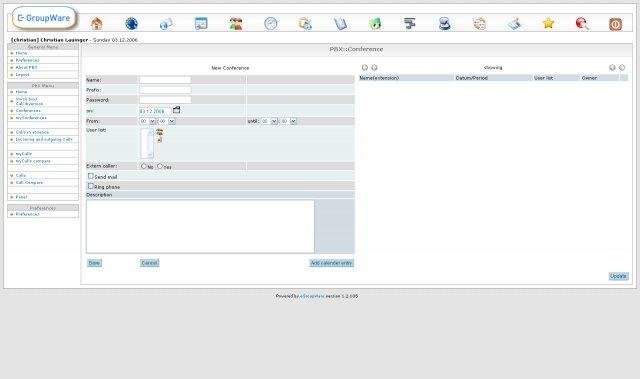
Task: Enable the Send mail checkbox
Action: point(91,176)
